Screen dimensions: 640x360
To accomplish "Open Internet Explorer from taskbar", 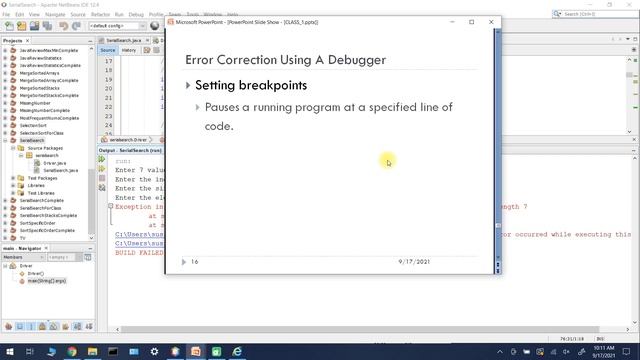I will (x=237, y=351).
